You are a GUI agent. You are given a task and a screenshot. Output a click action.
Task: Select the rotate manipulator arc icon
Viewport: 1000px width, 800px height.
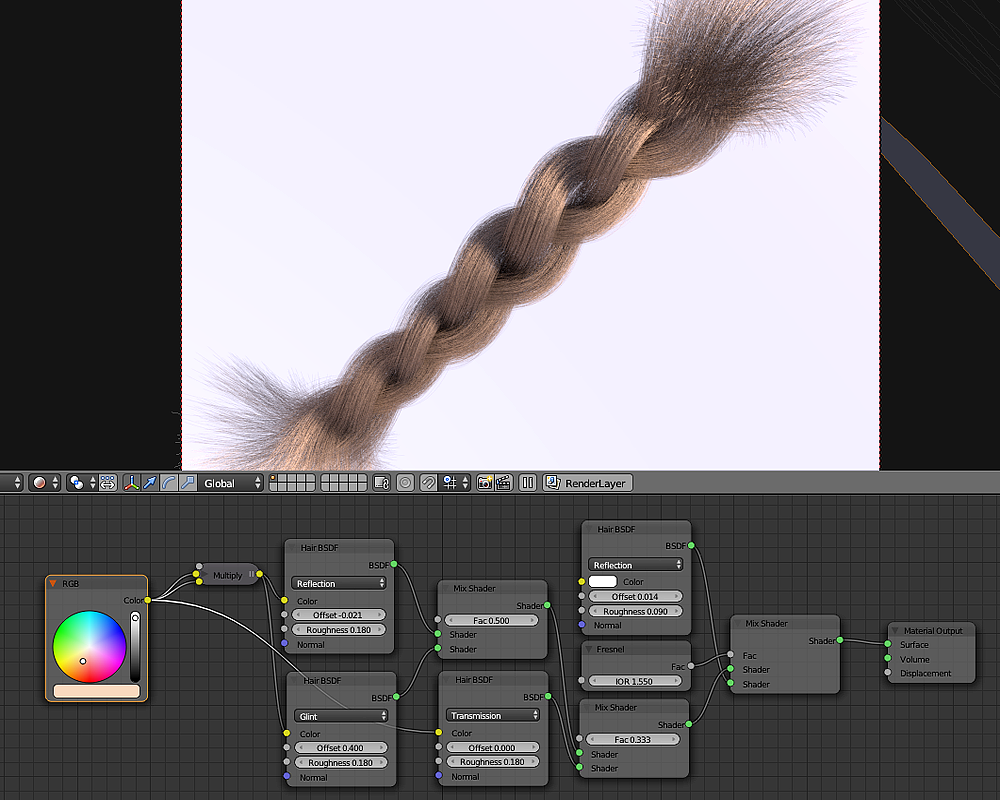tap(168, 483)
